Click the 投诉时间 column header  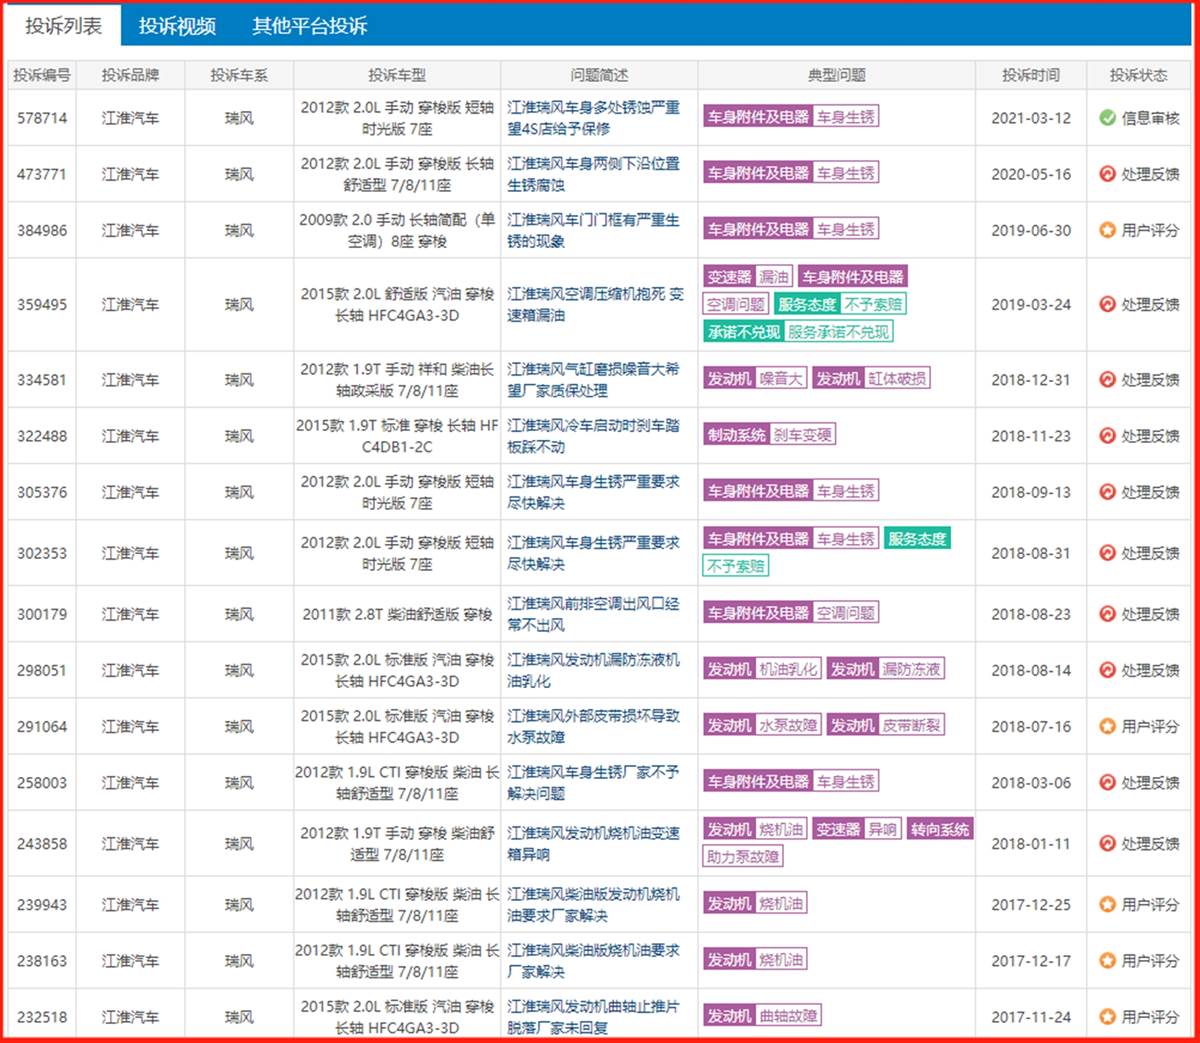(1031, 75)
